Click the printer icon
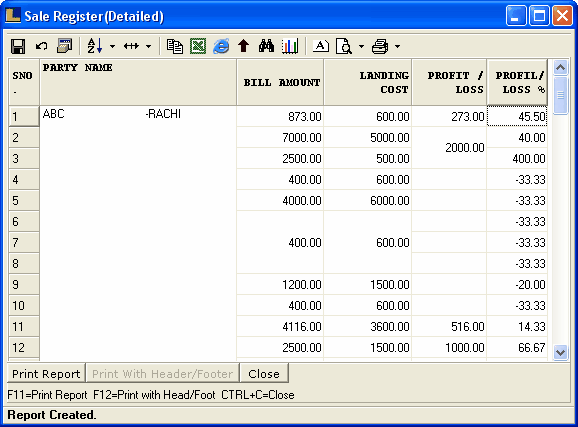Screen dimensions: 578x427 [380, 46]
